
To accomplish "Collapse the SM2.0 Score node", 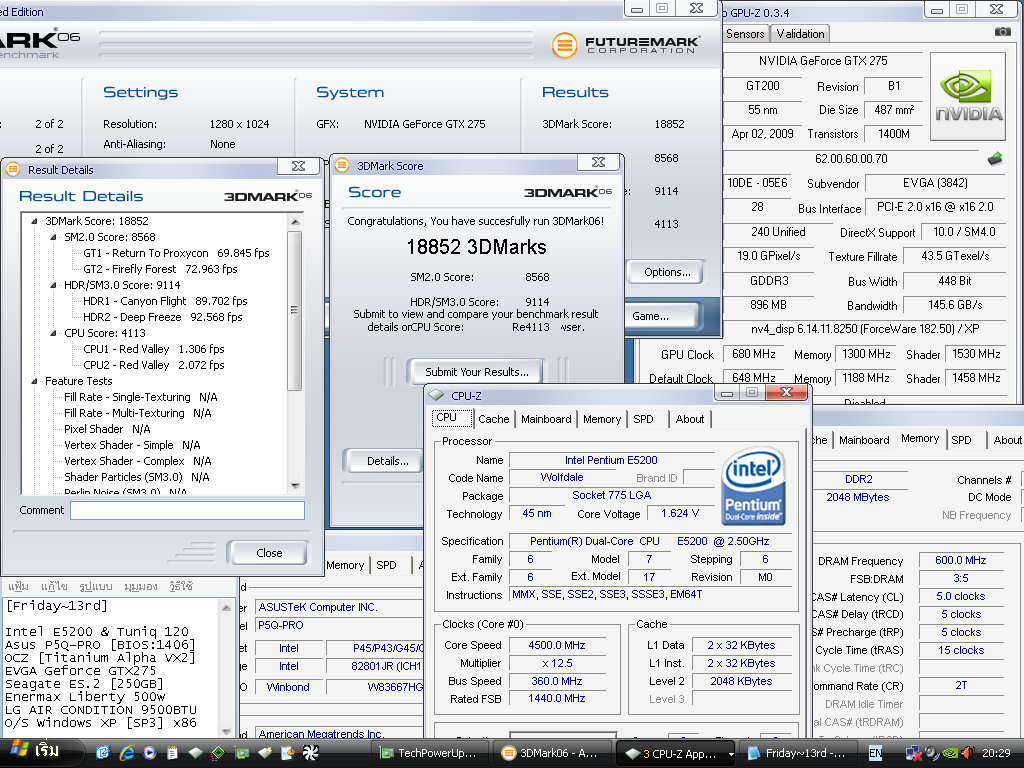I will coord(55,237).
